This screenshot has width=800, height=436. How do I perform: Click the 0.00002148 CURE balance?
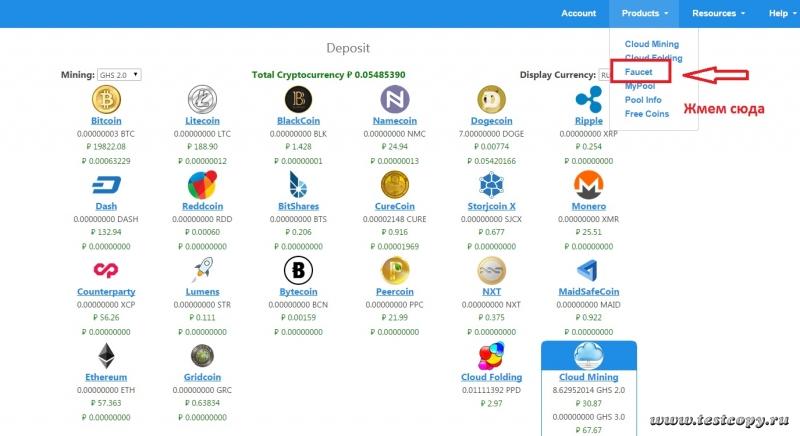coord(394,219)
